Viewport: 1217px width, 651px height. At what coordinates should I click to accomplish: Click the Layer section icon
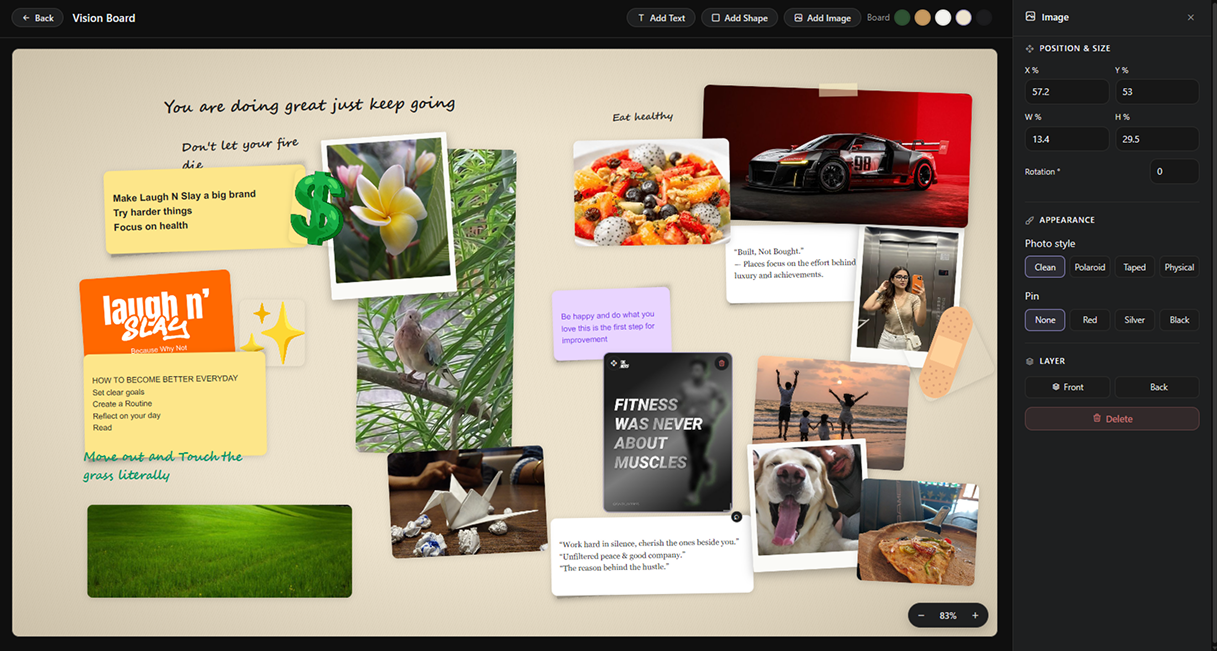(1030, 361)
